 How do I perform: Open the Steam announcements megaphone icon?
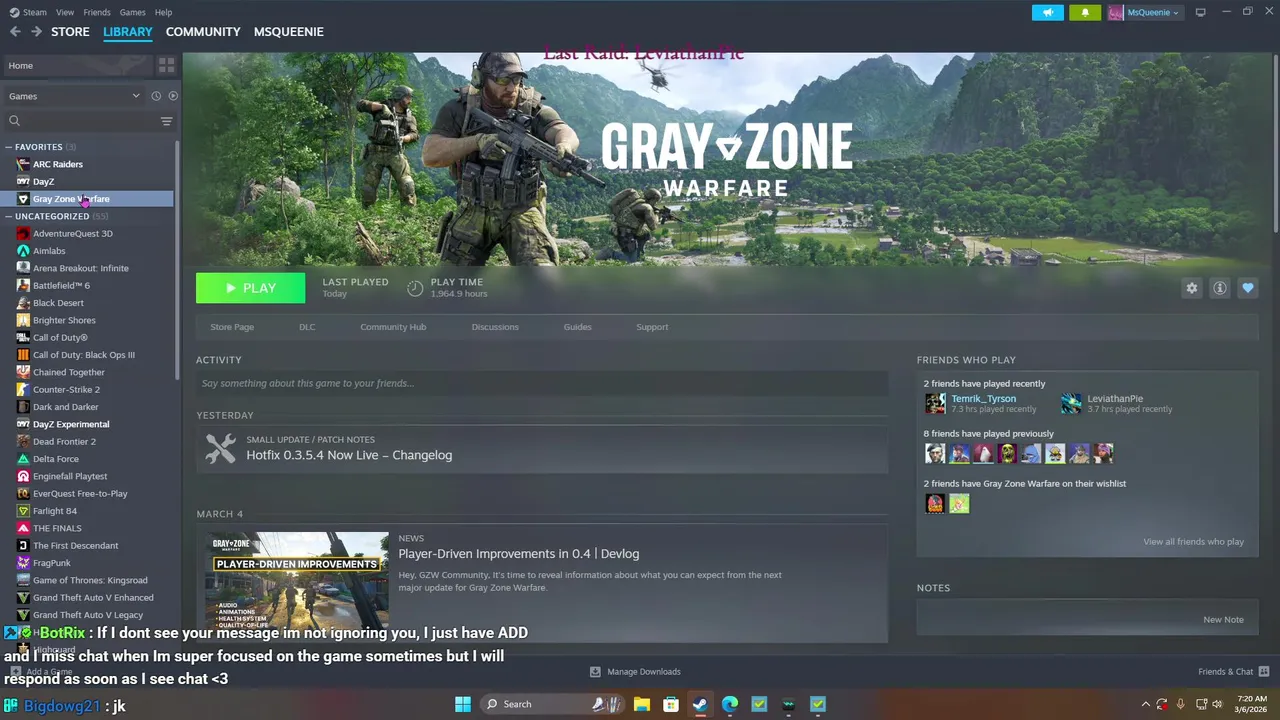pos(1048,12)
